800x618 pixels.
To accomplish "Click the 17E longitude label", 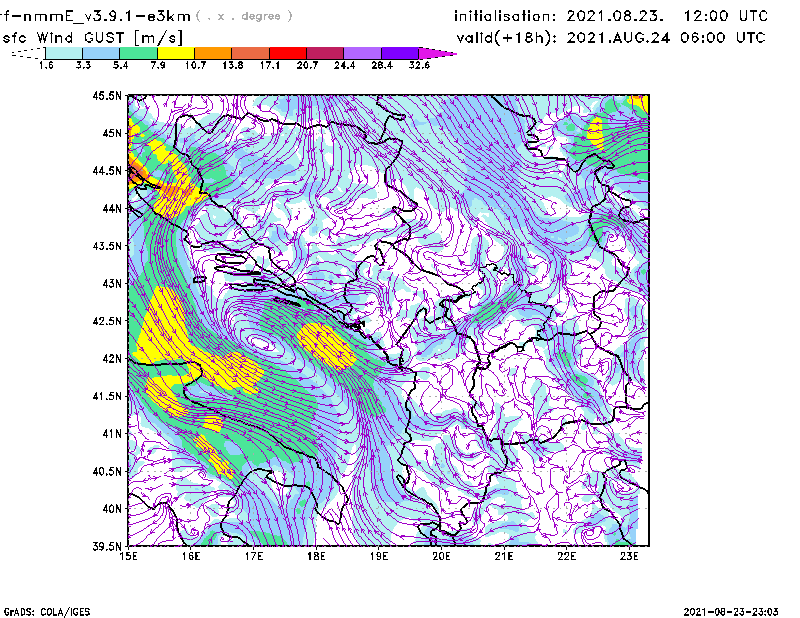I will pos(254,556).
